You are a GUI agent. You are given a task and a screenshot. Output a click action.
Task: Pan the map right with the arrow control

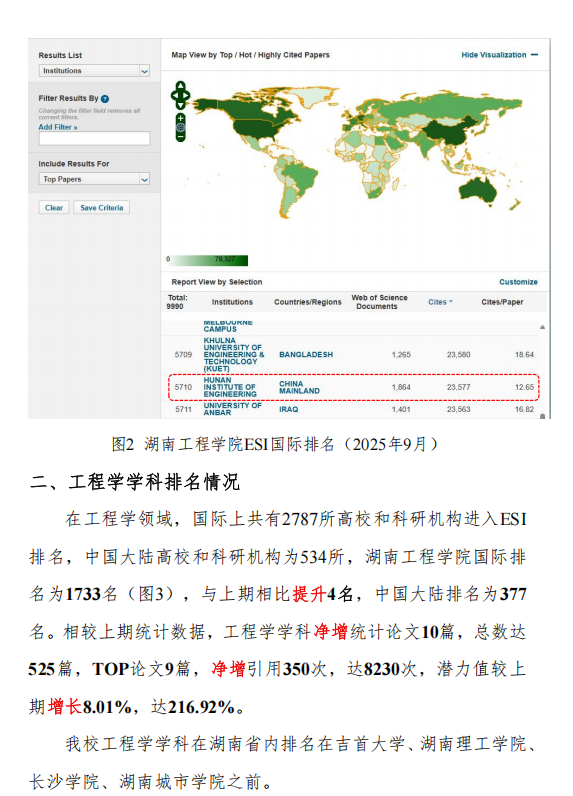187,95
